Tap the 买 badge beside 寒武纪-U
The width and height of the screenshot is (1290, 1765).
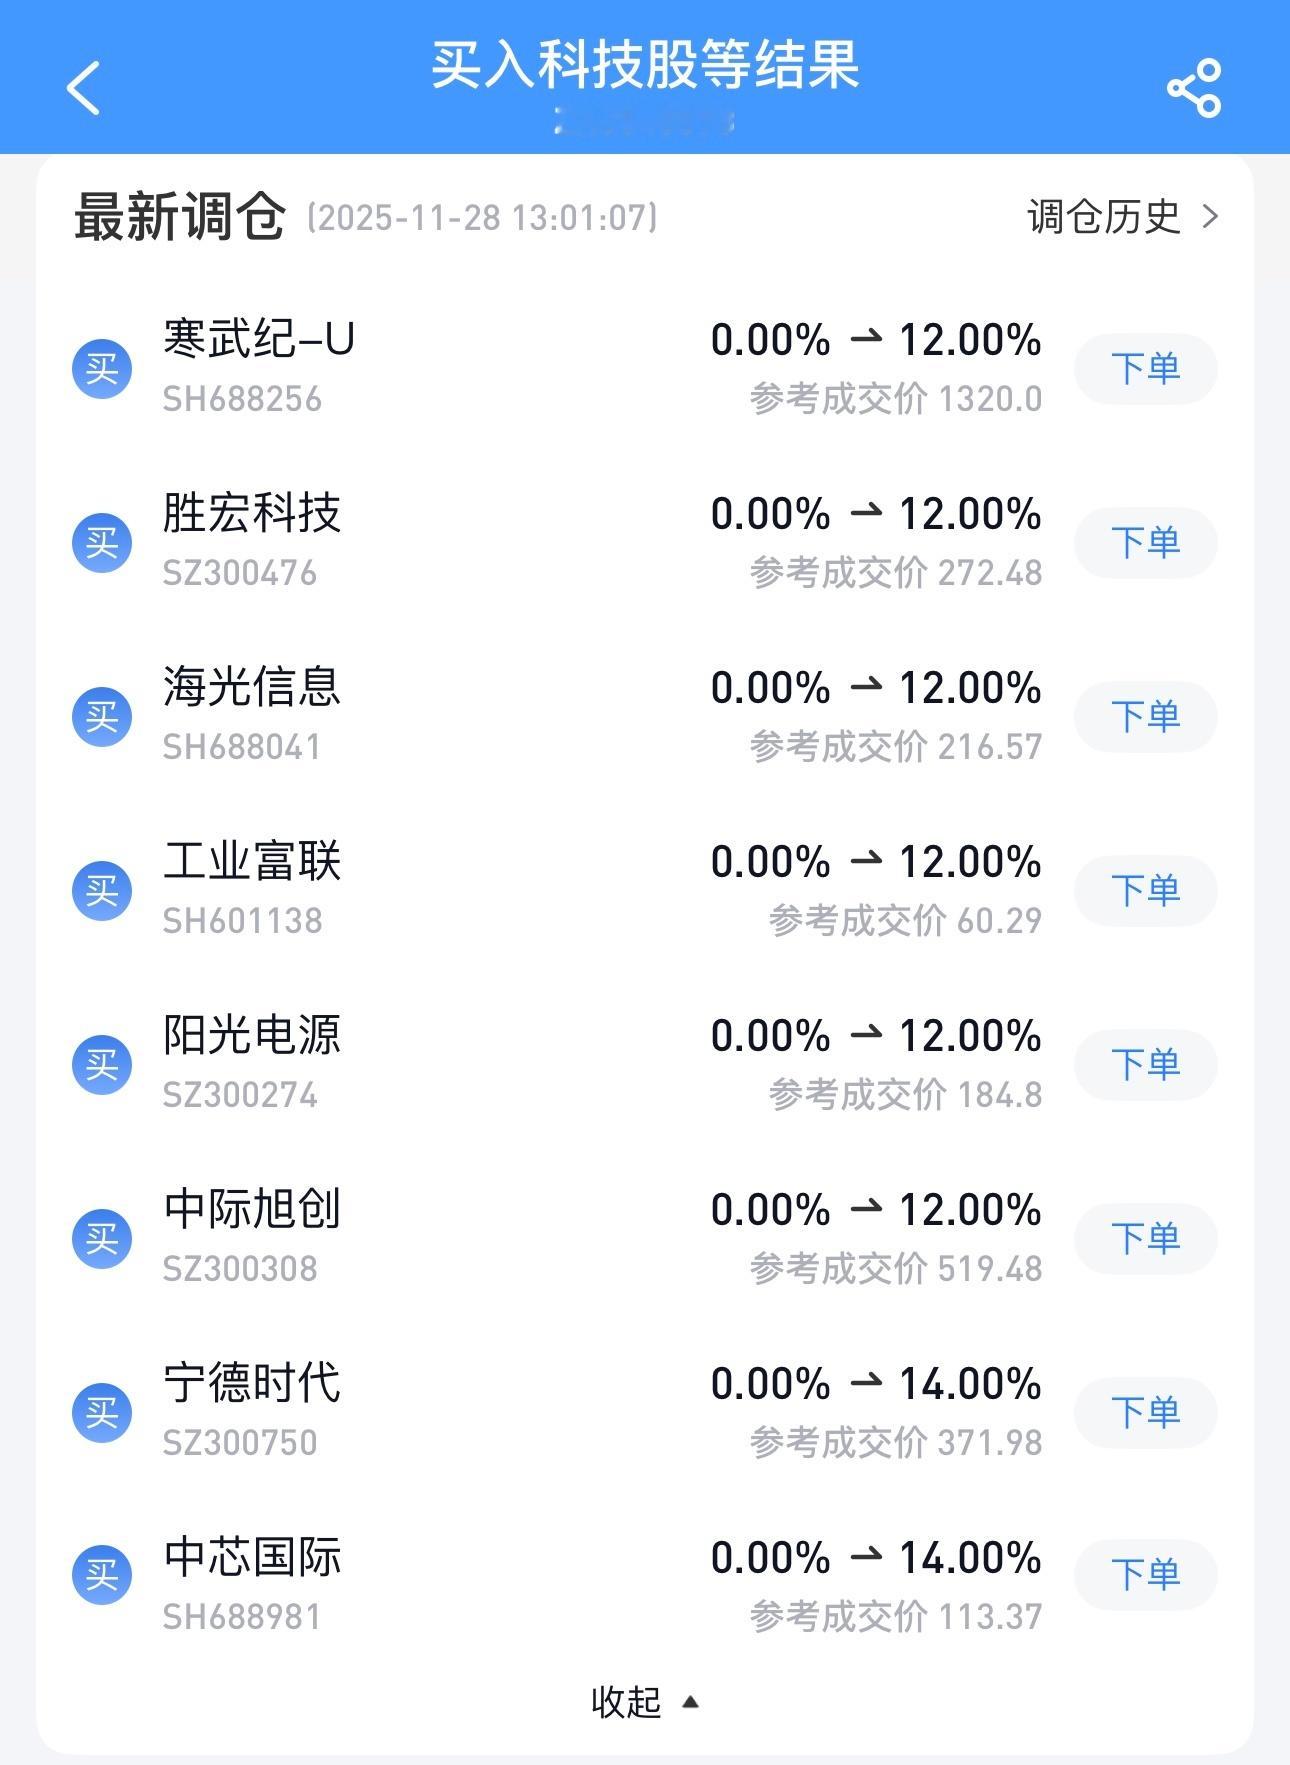point(102,369)
